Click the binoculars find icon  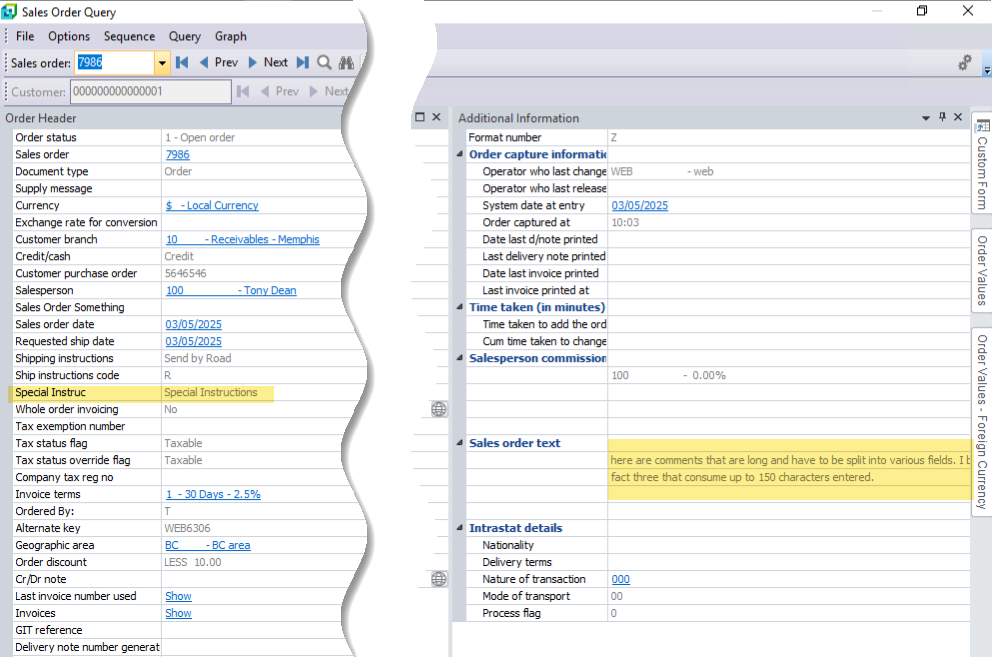coord(346,63)
